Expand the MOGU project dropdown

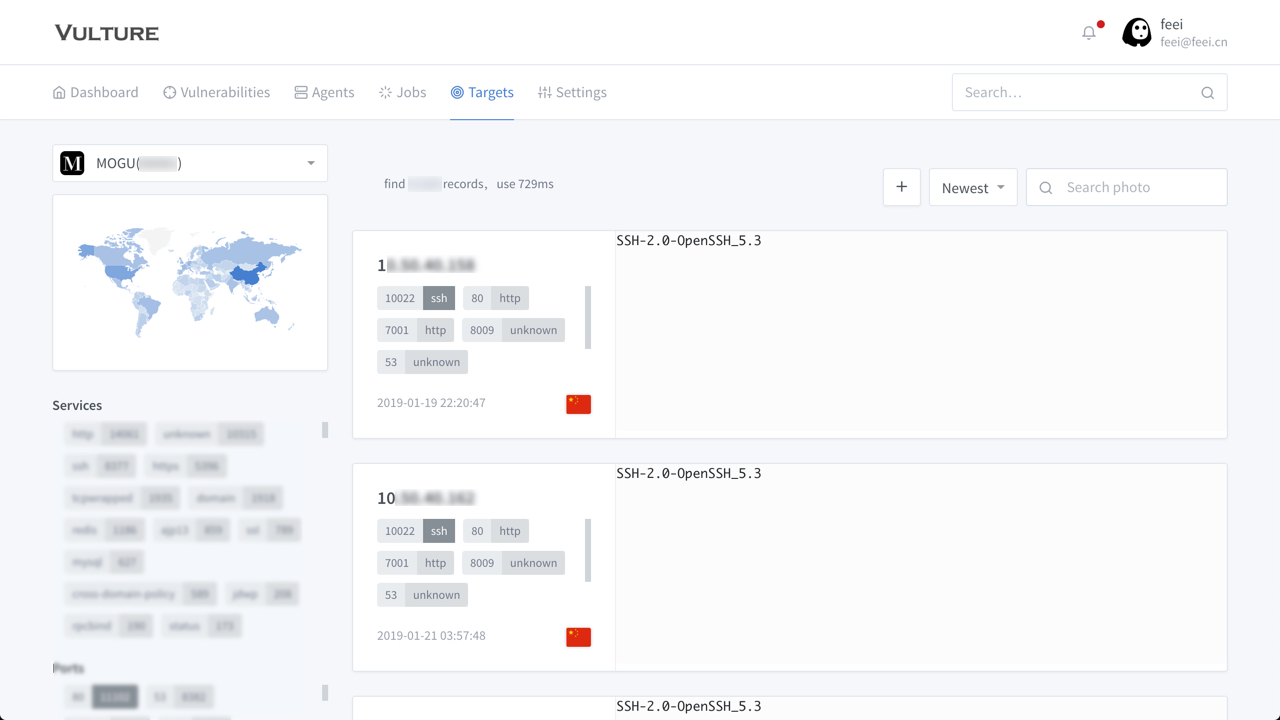(x=190, y=163)
